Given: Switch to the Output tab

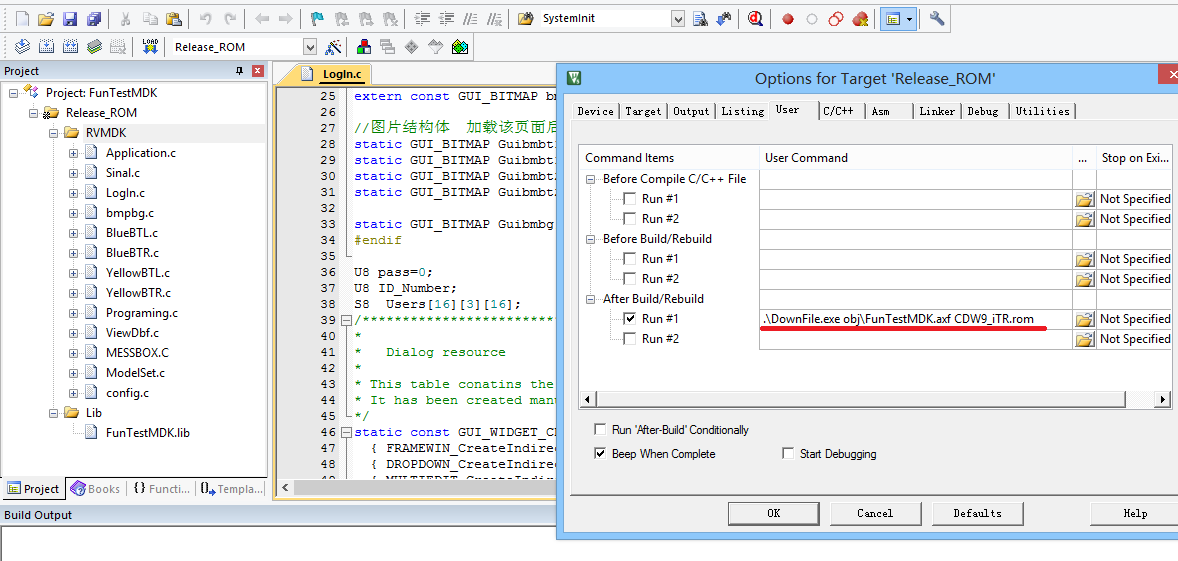Looking at the screenshot, I should 691,111.
